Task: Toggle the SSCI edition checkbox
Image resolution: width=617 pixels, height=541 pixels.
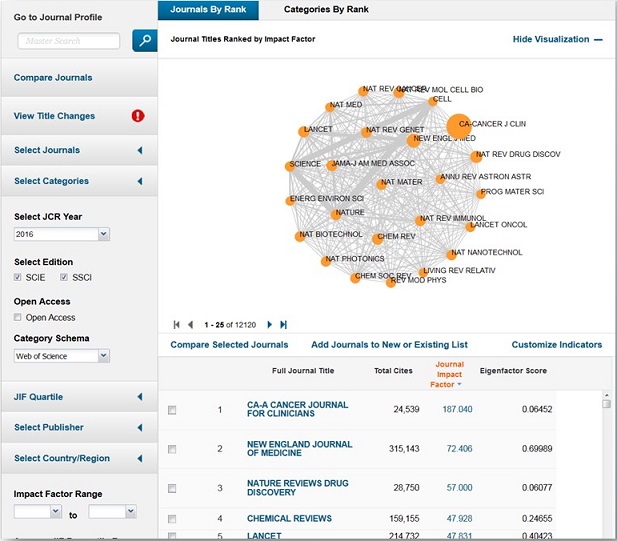Action: tap(64, 277)
